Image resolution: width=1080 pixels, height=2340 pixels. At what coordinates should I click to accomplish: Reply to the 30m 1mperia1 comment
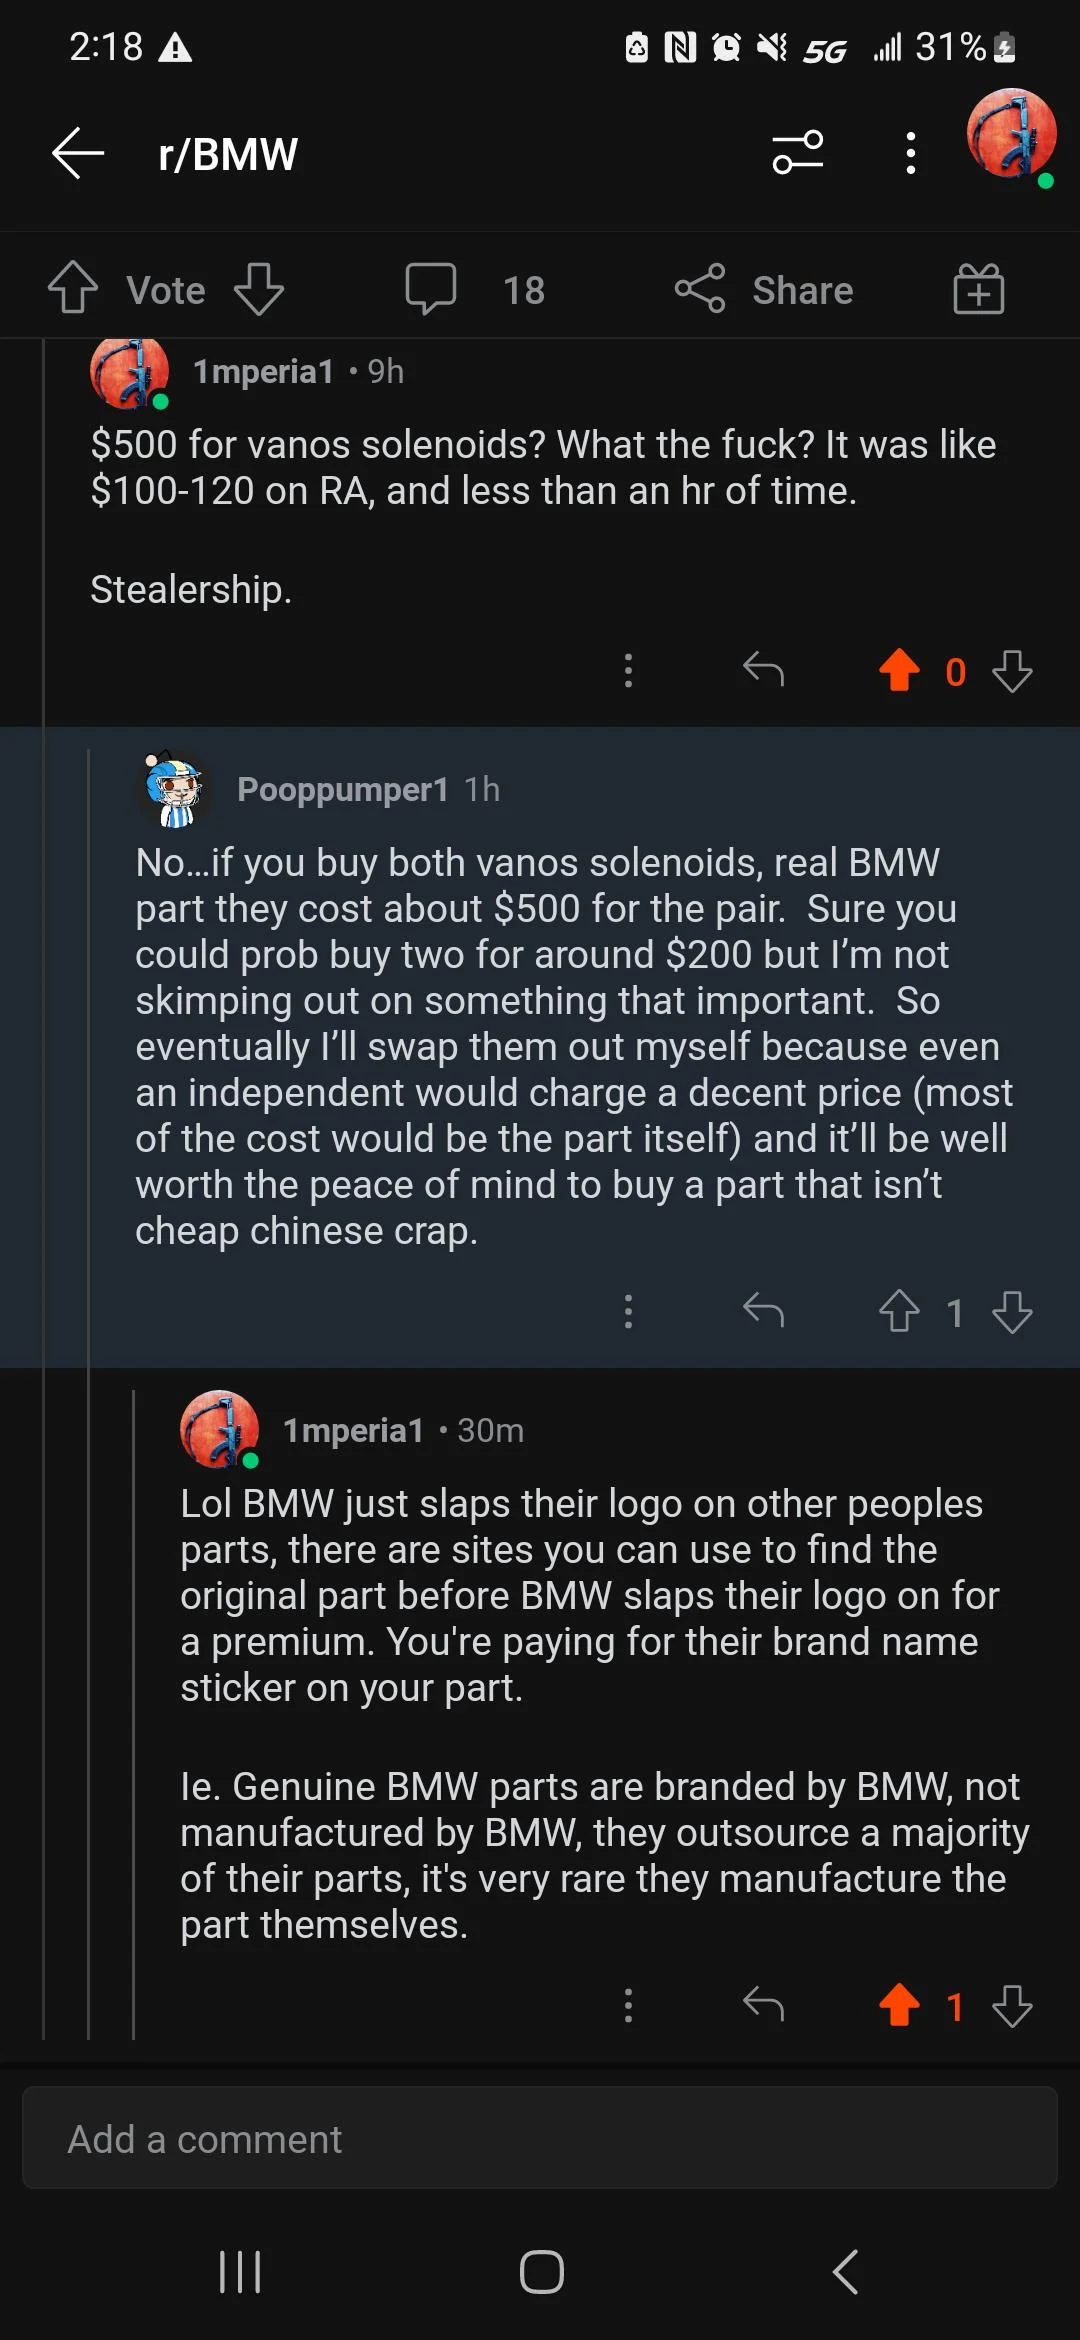tap(763, 2004)
